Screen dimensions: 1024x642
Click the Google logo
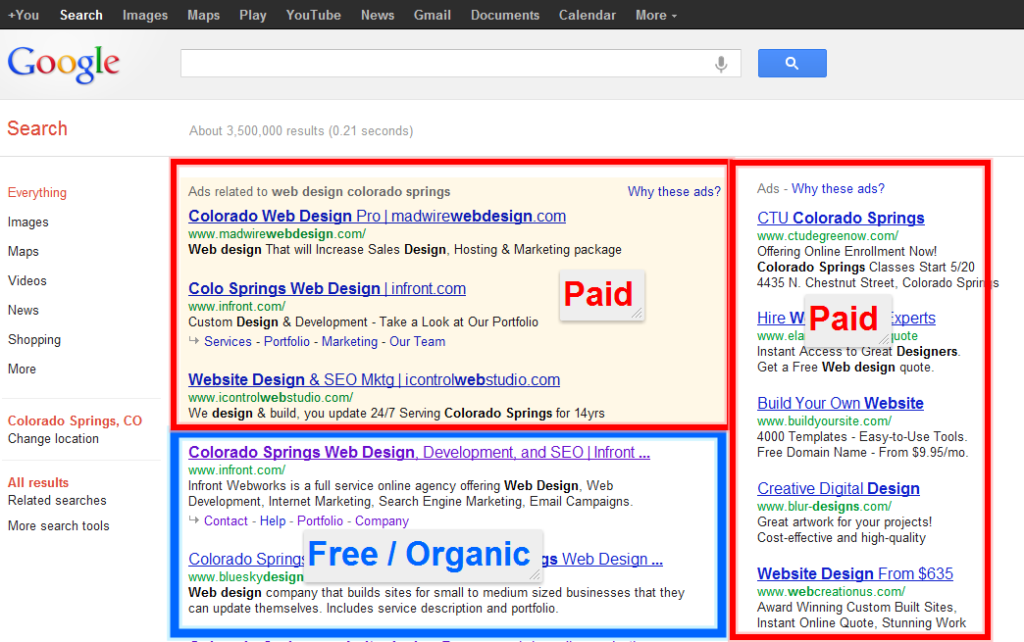[x=63, y=63]
